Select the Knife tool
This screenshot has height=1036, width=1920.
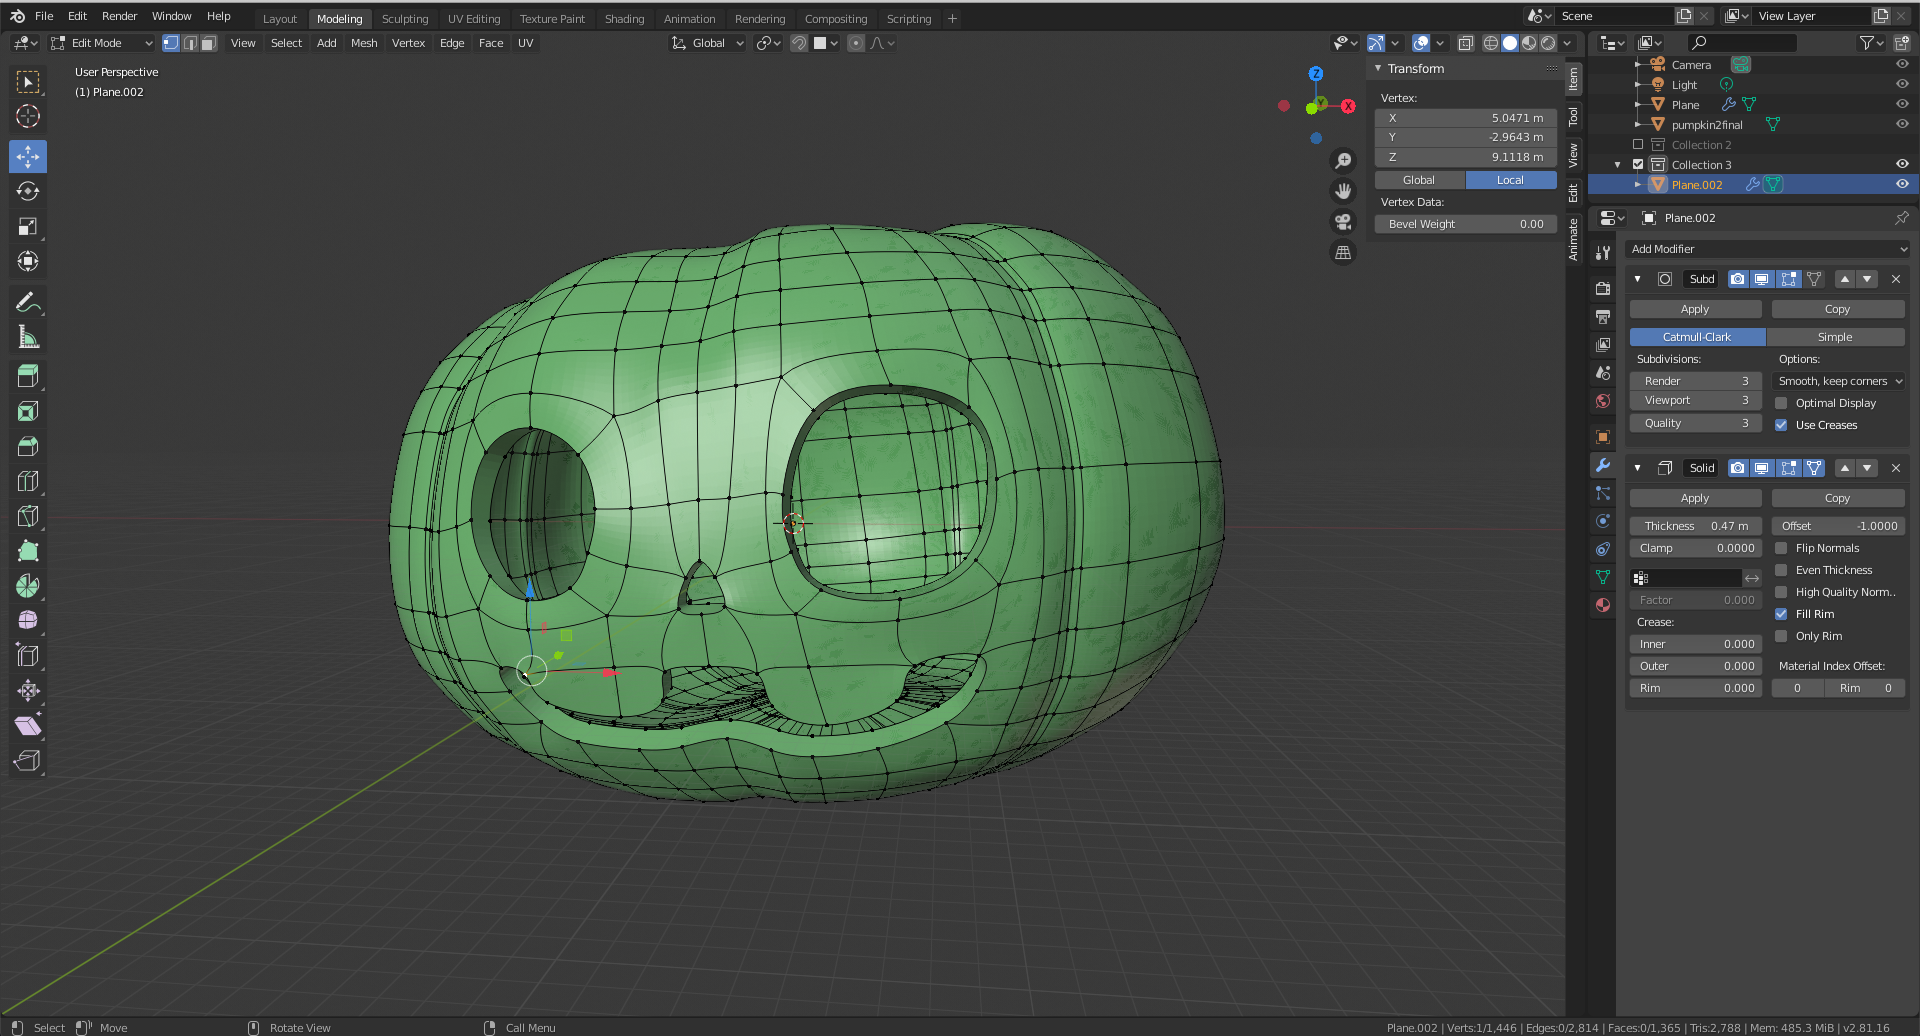click(x=28, y=516)
